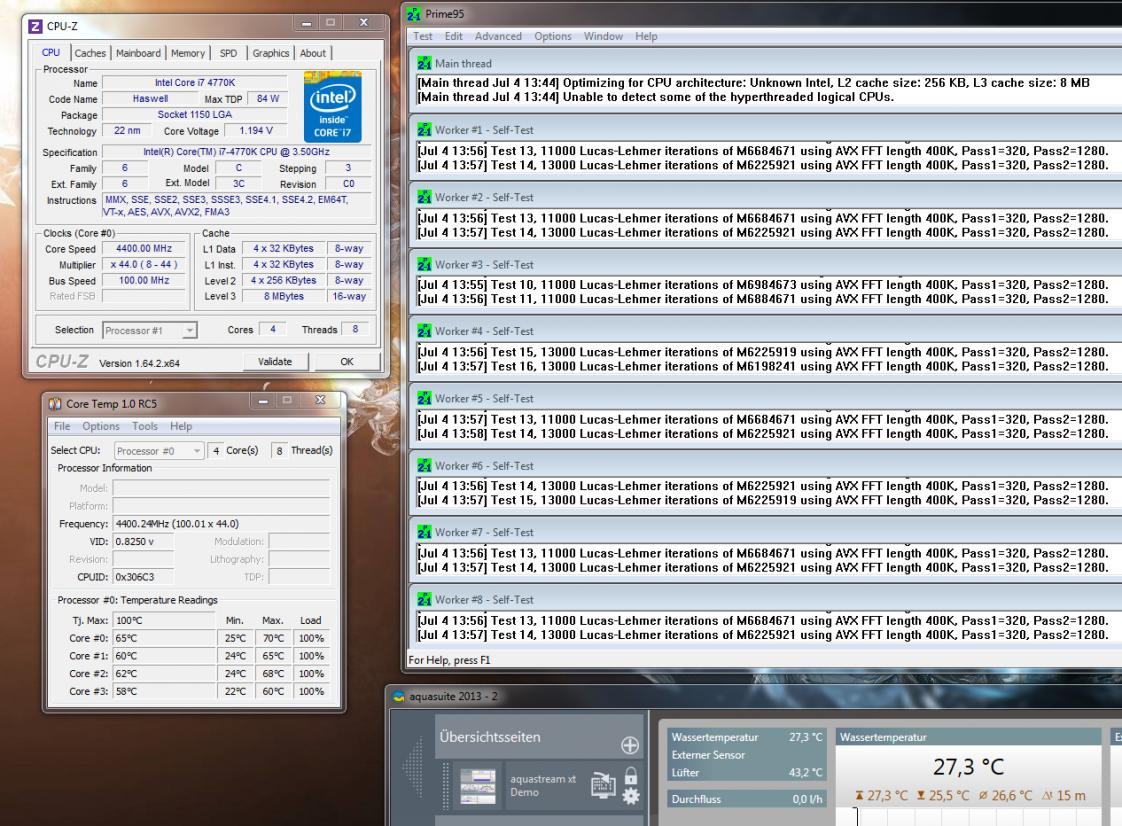Open the Memory tab in CPU-Z
This screenshot has height=826, width=1122.
[x=187, y=53]
